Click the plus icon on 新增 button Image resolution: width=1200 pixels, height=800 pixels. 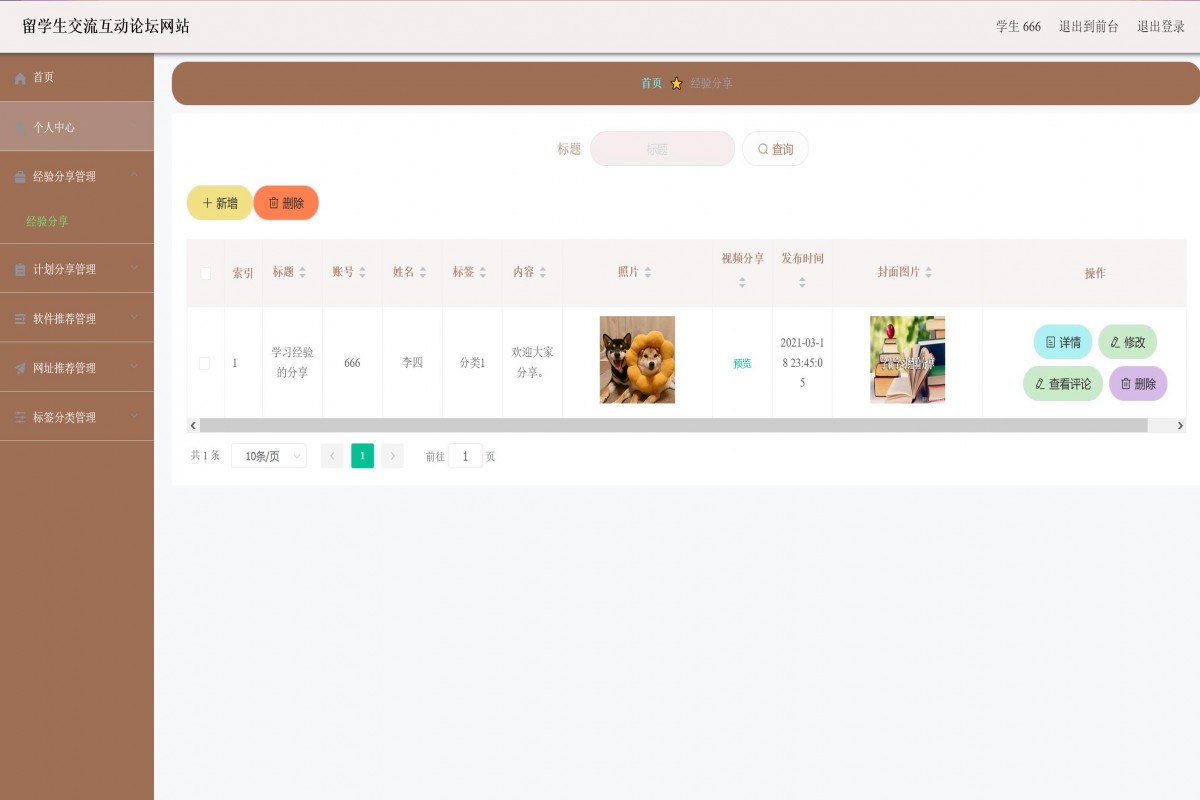(x=205, y=202)
